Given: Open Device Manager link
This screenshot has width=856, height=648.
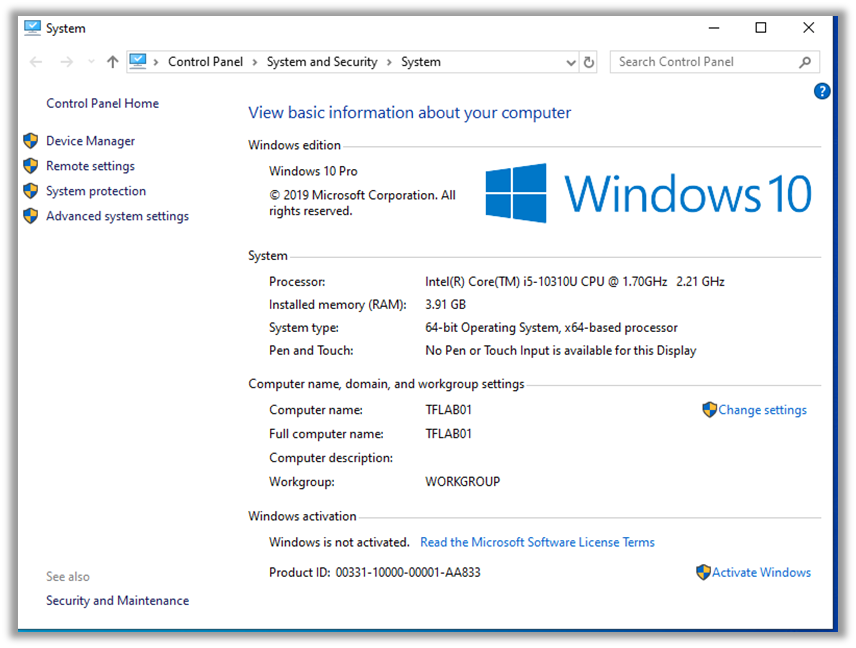Looking at the screenshot, I should [90, 141].
